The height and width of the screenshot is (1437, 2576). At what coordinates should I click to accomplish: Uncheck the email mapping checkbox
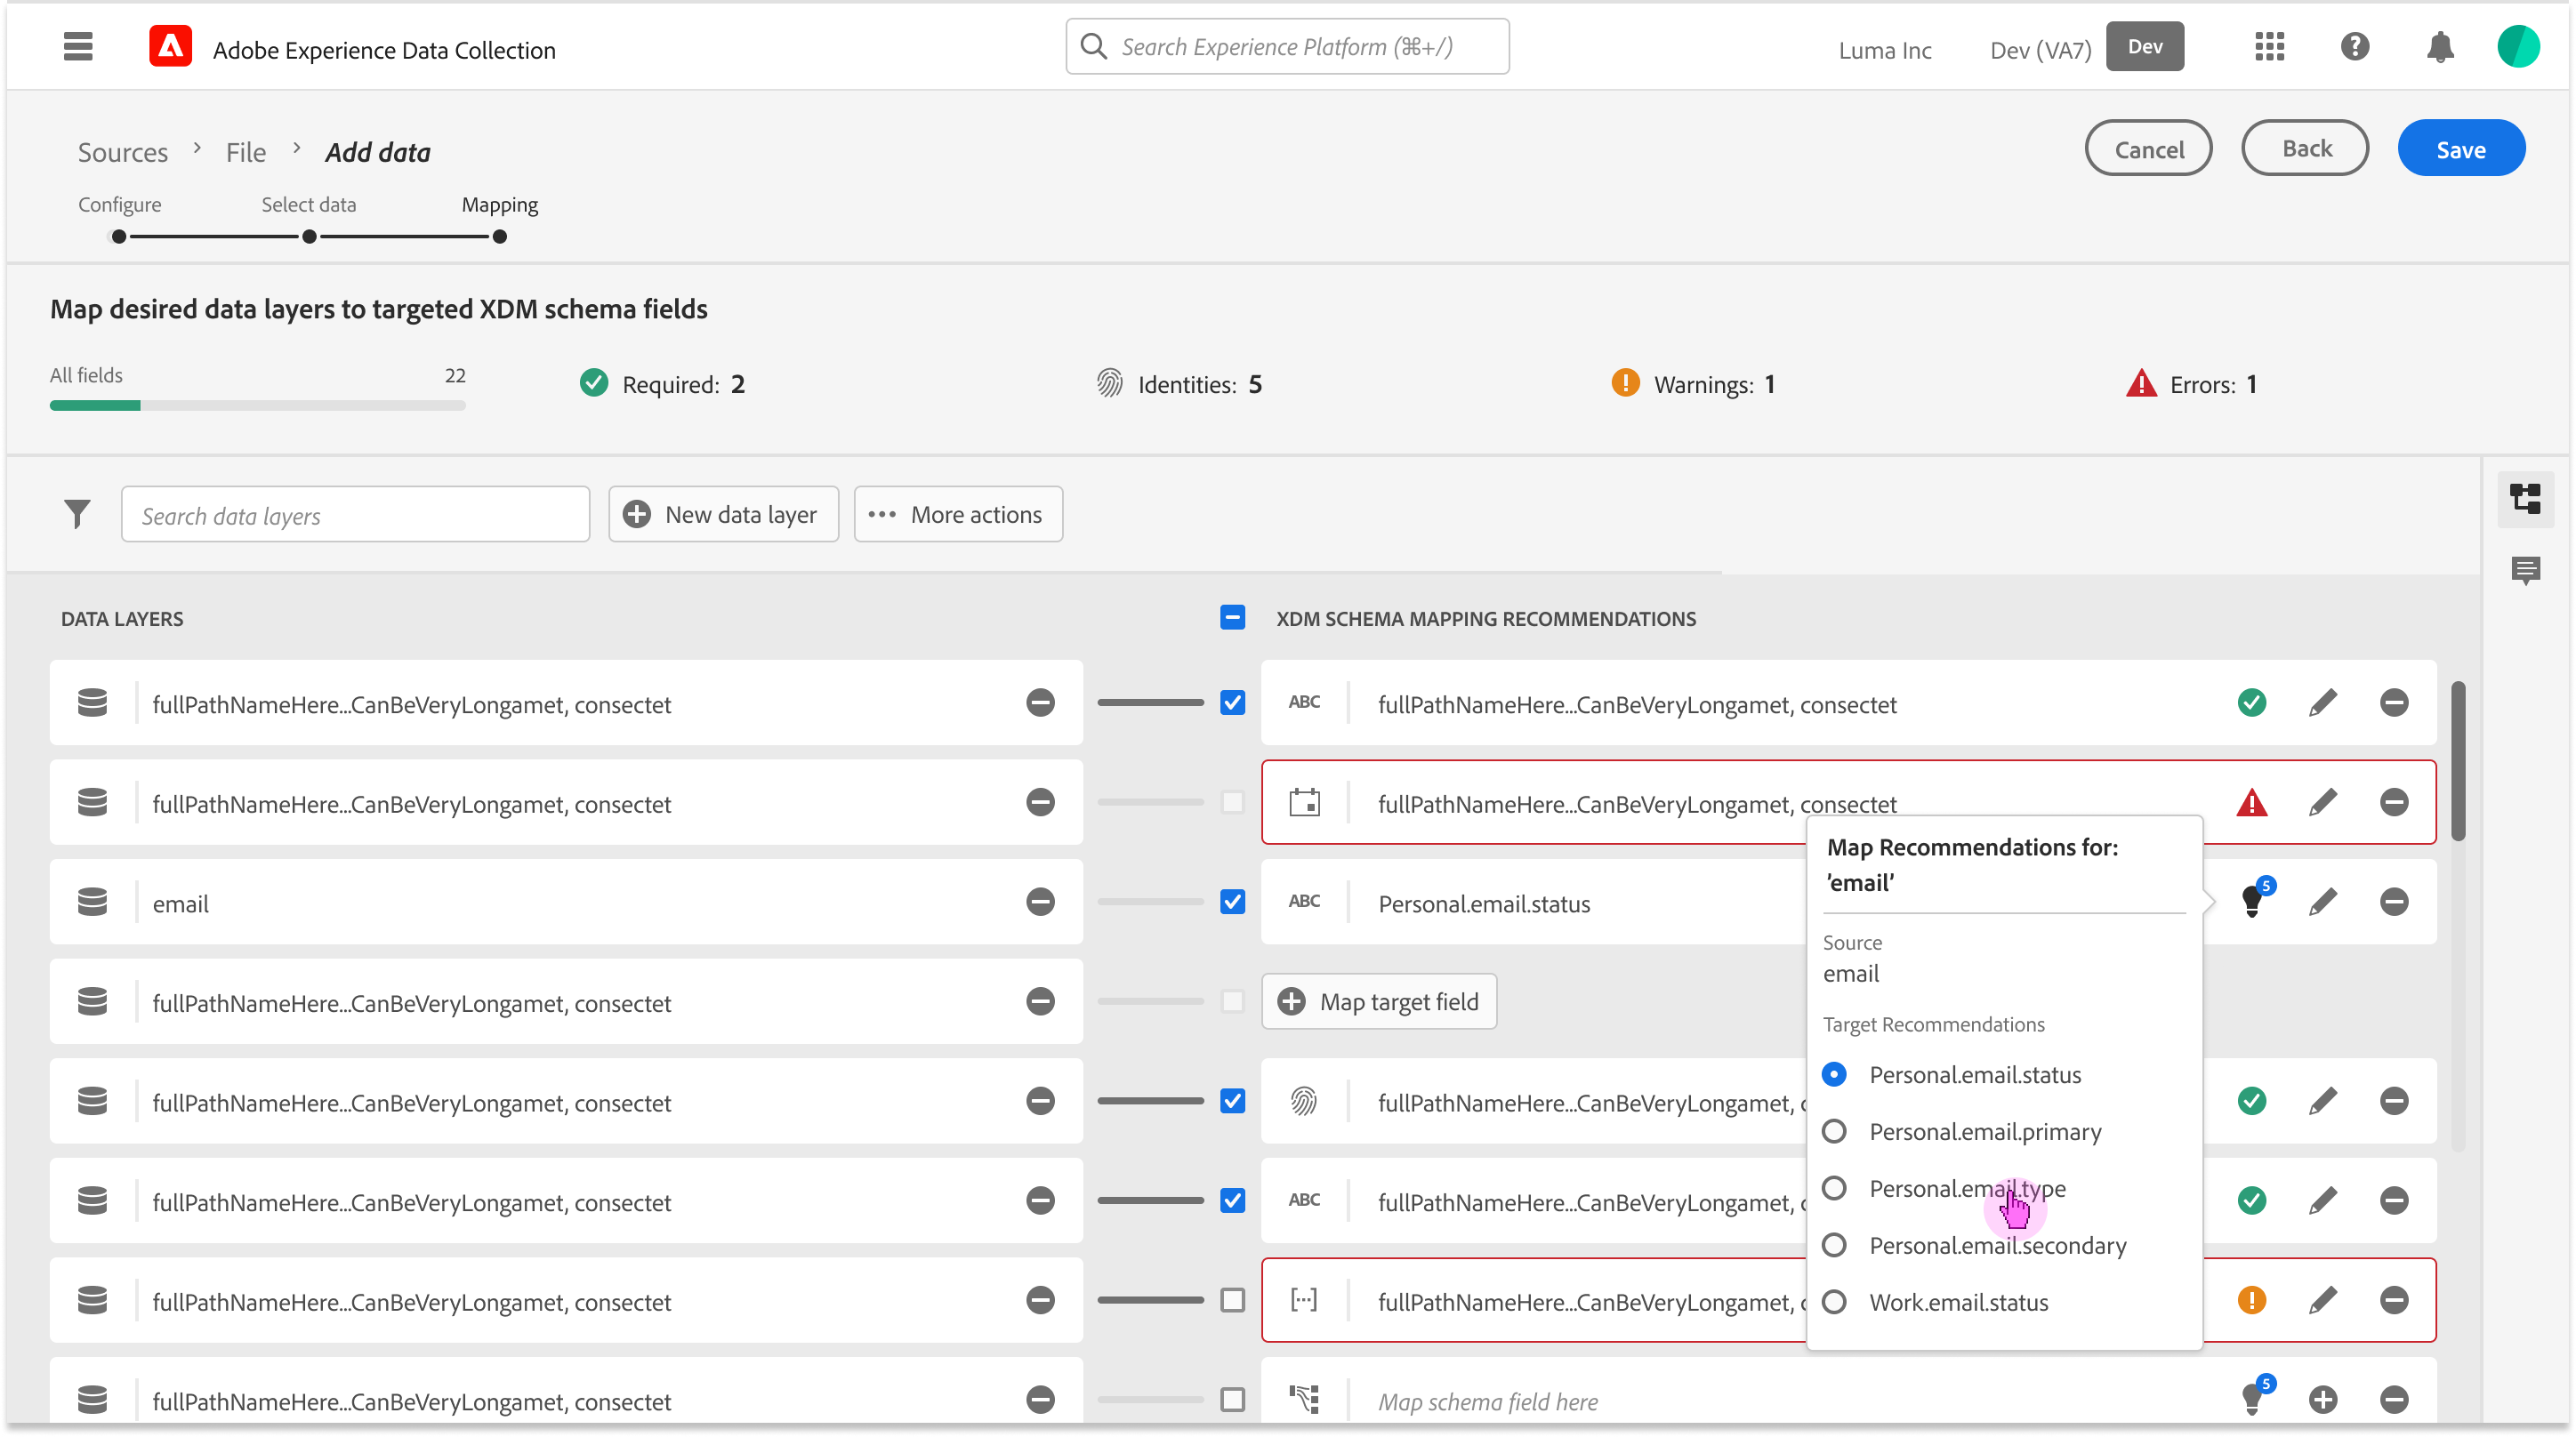[1232, 902]
